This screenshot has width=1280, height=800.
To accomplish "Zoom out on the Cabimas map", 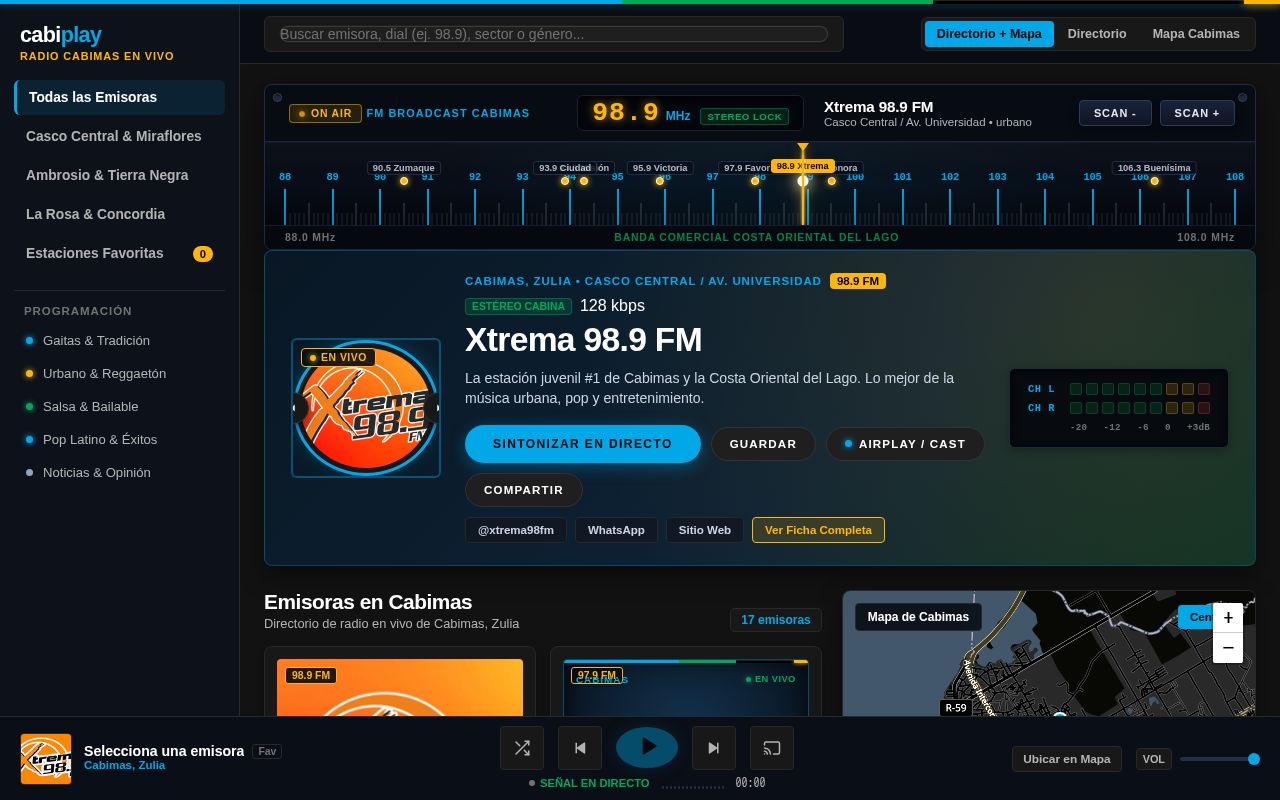I will tap(1228, 648).
